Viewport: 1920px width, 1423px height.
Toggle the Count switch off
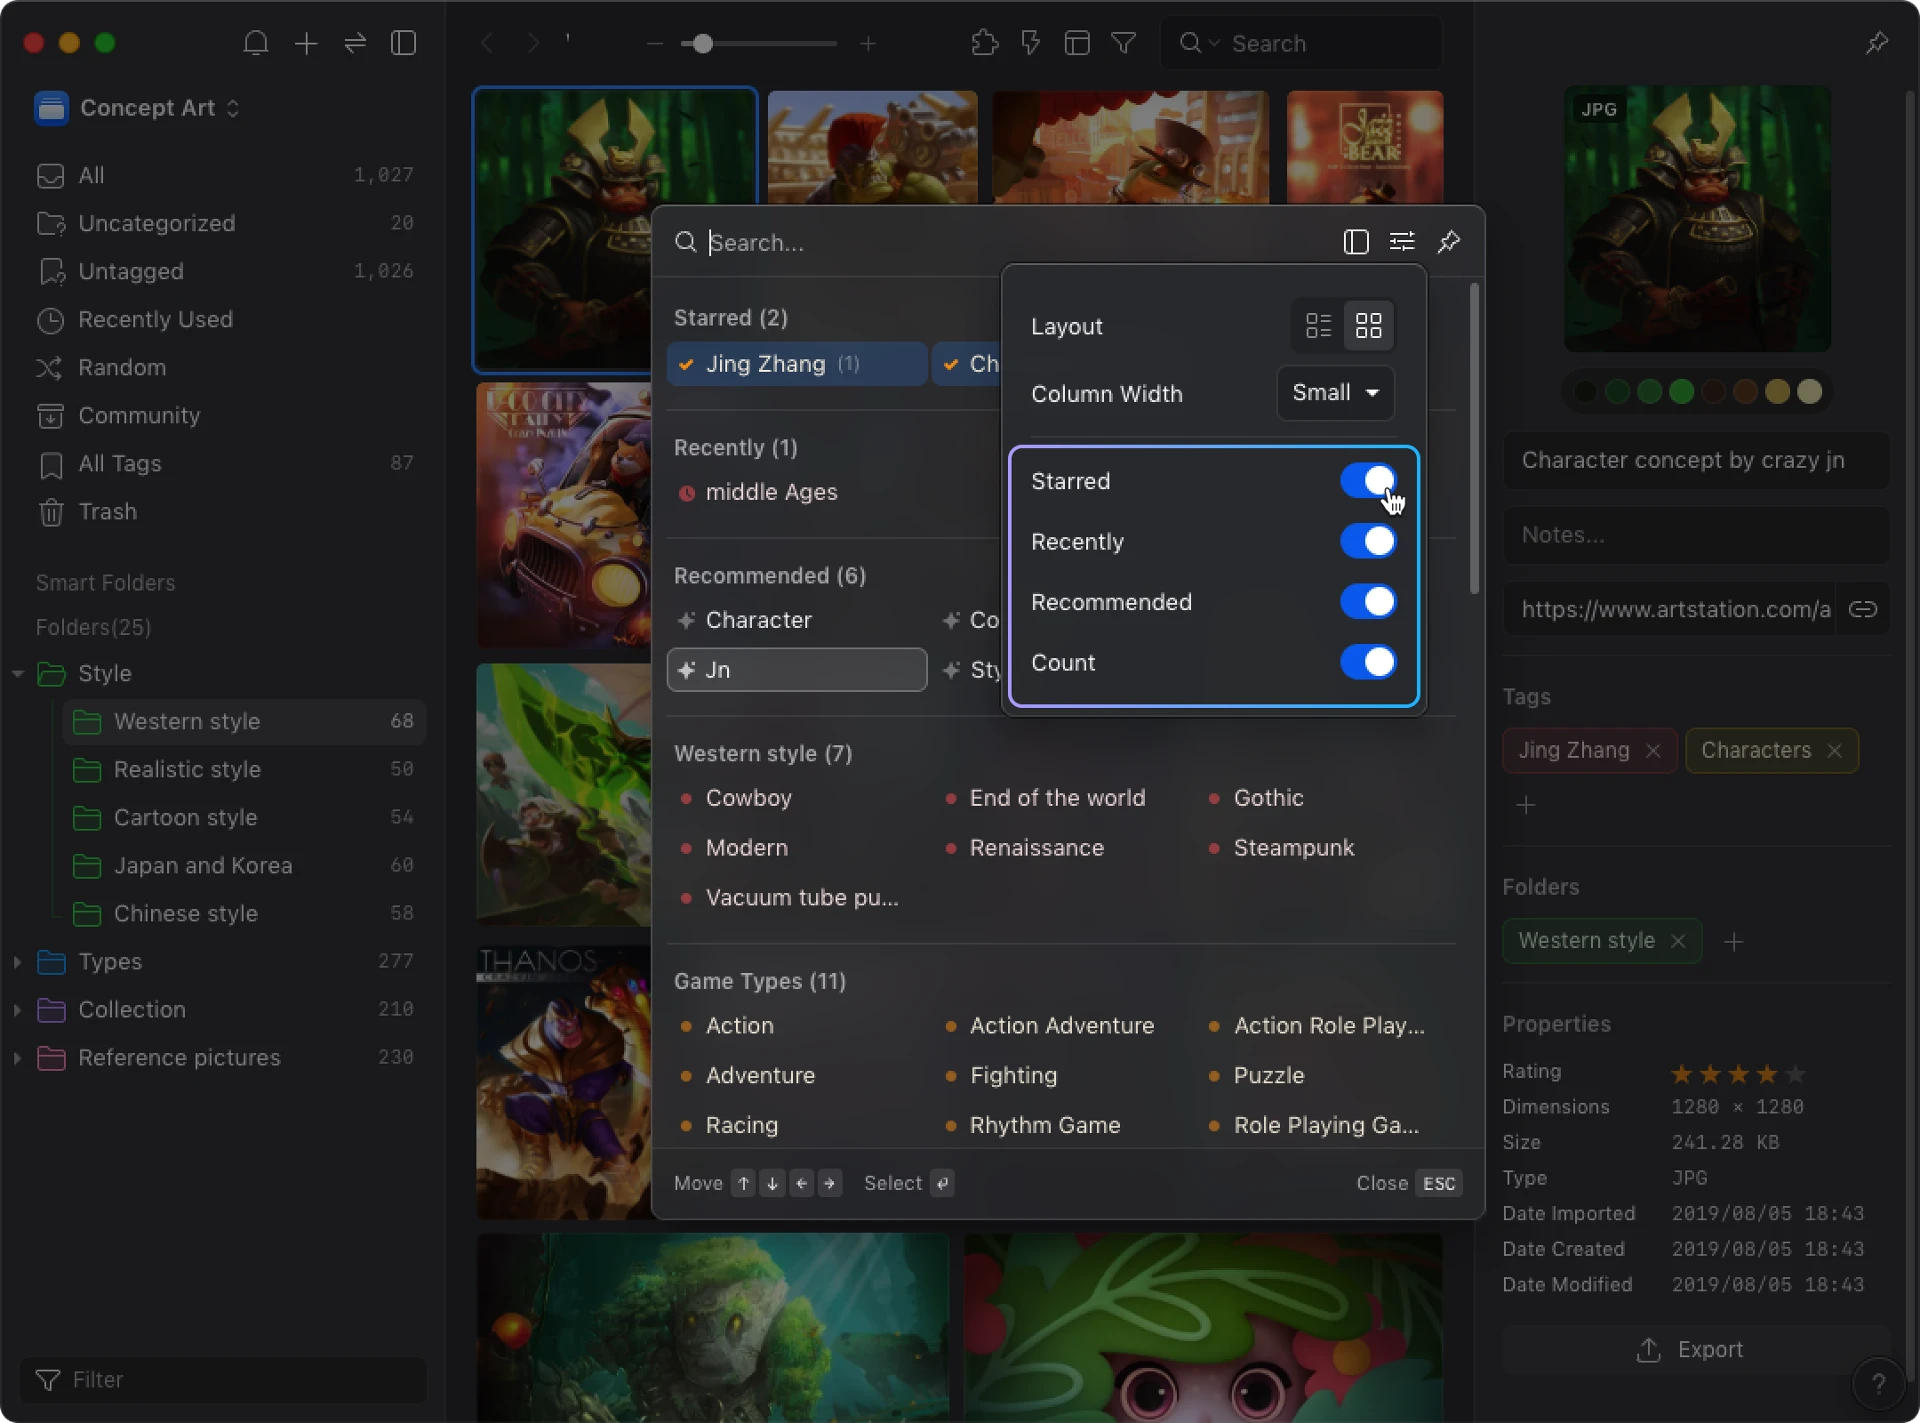1367,662
